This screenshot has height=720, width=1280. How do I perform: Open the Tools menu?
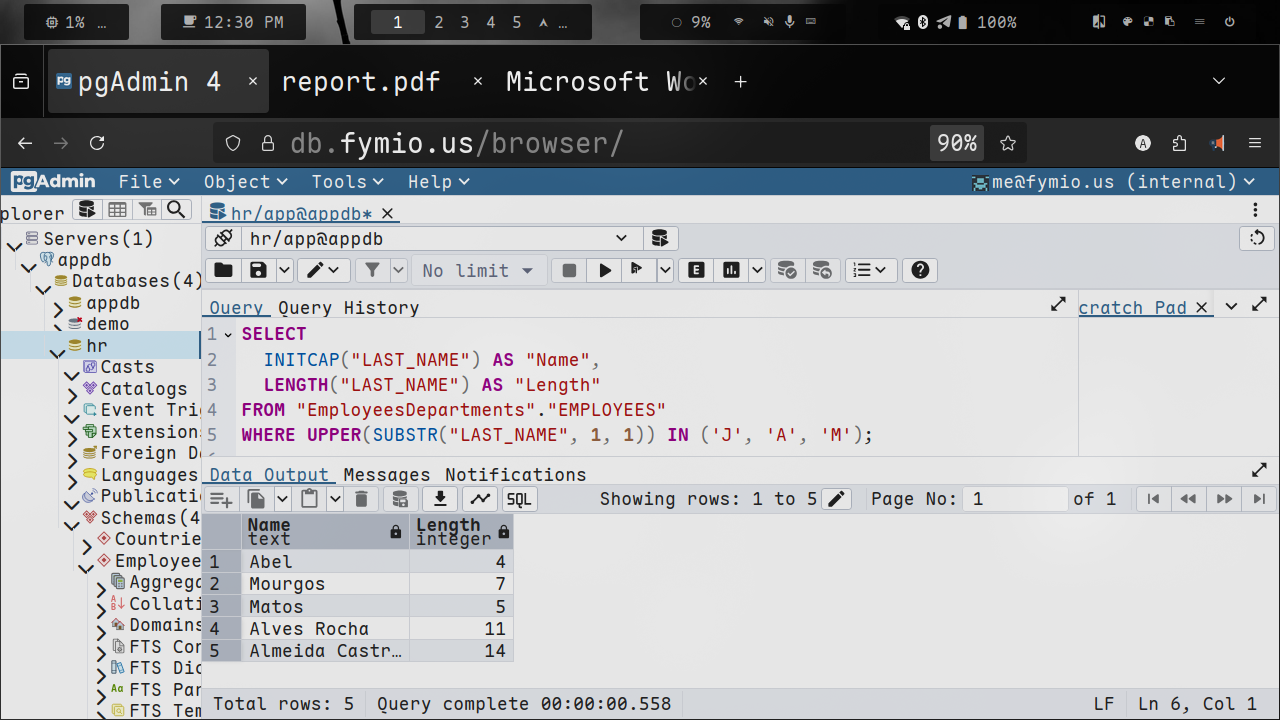pyautogui.click(x=347, y=181)
